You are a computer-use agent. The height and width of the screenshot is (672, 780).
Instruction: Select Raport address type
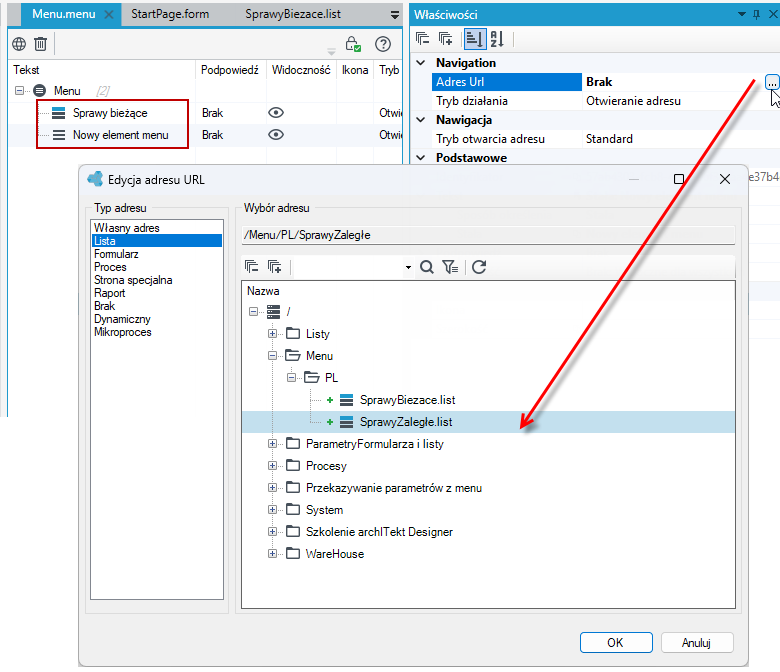coord(110,293)
